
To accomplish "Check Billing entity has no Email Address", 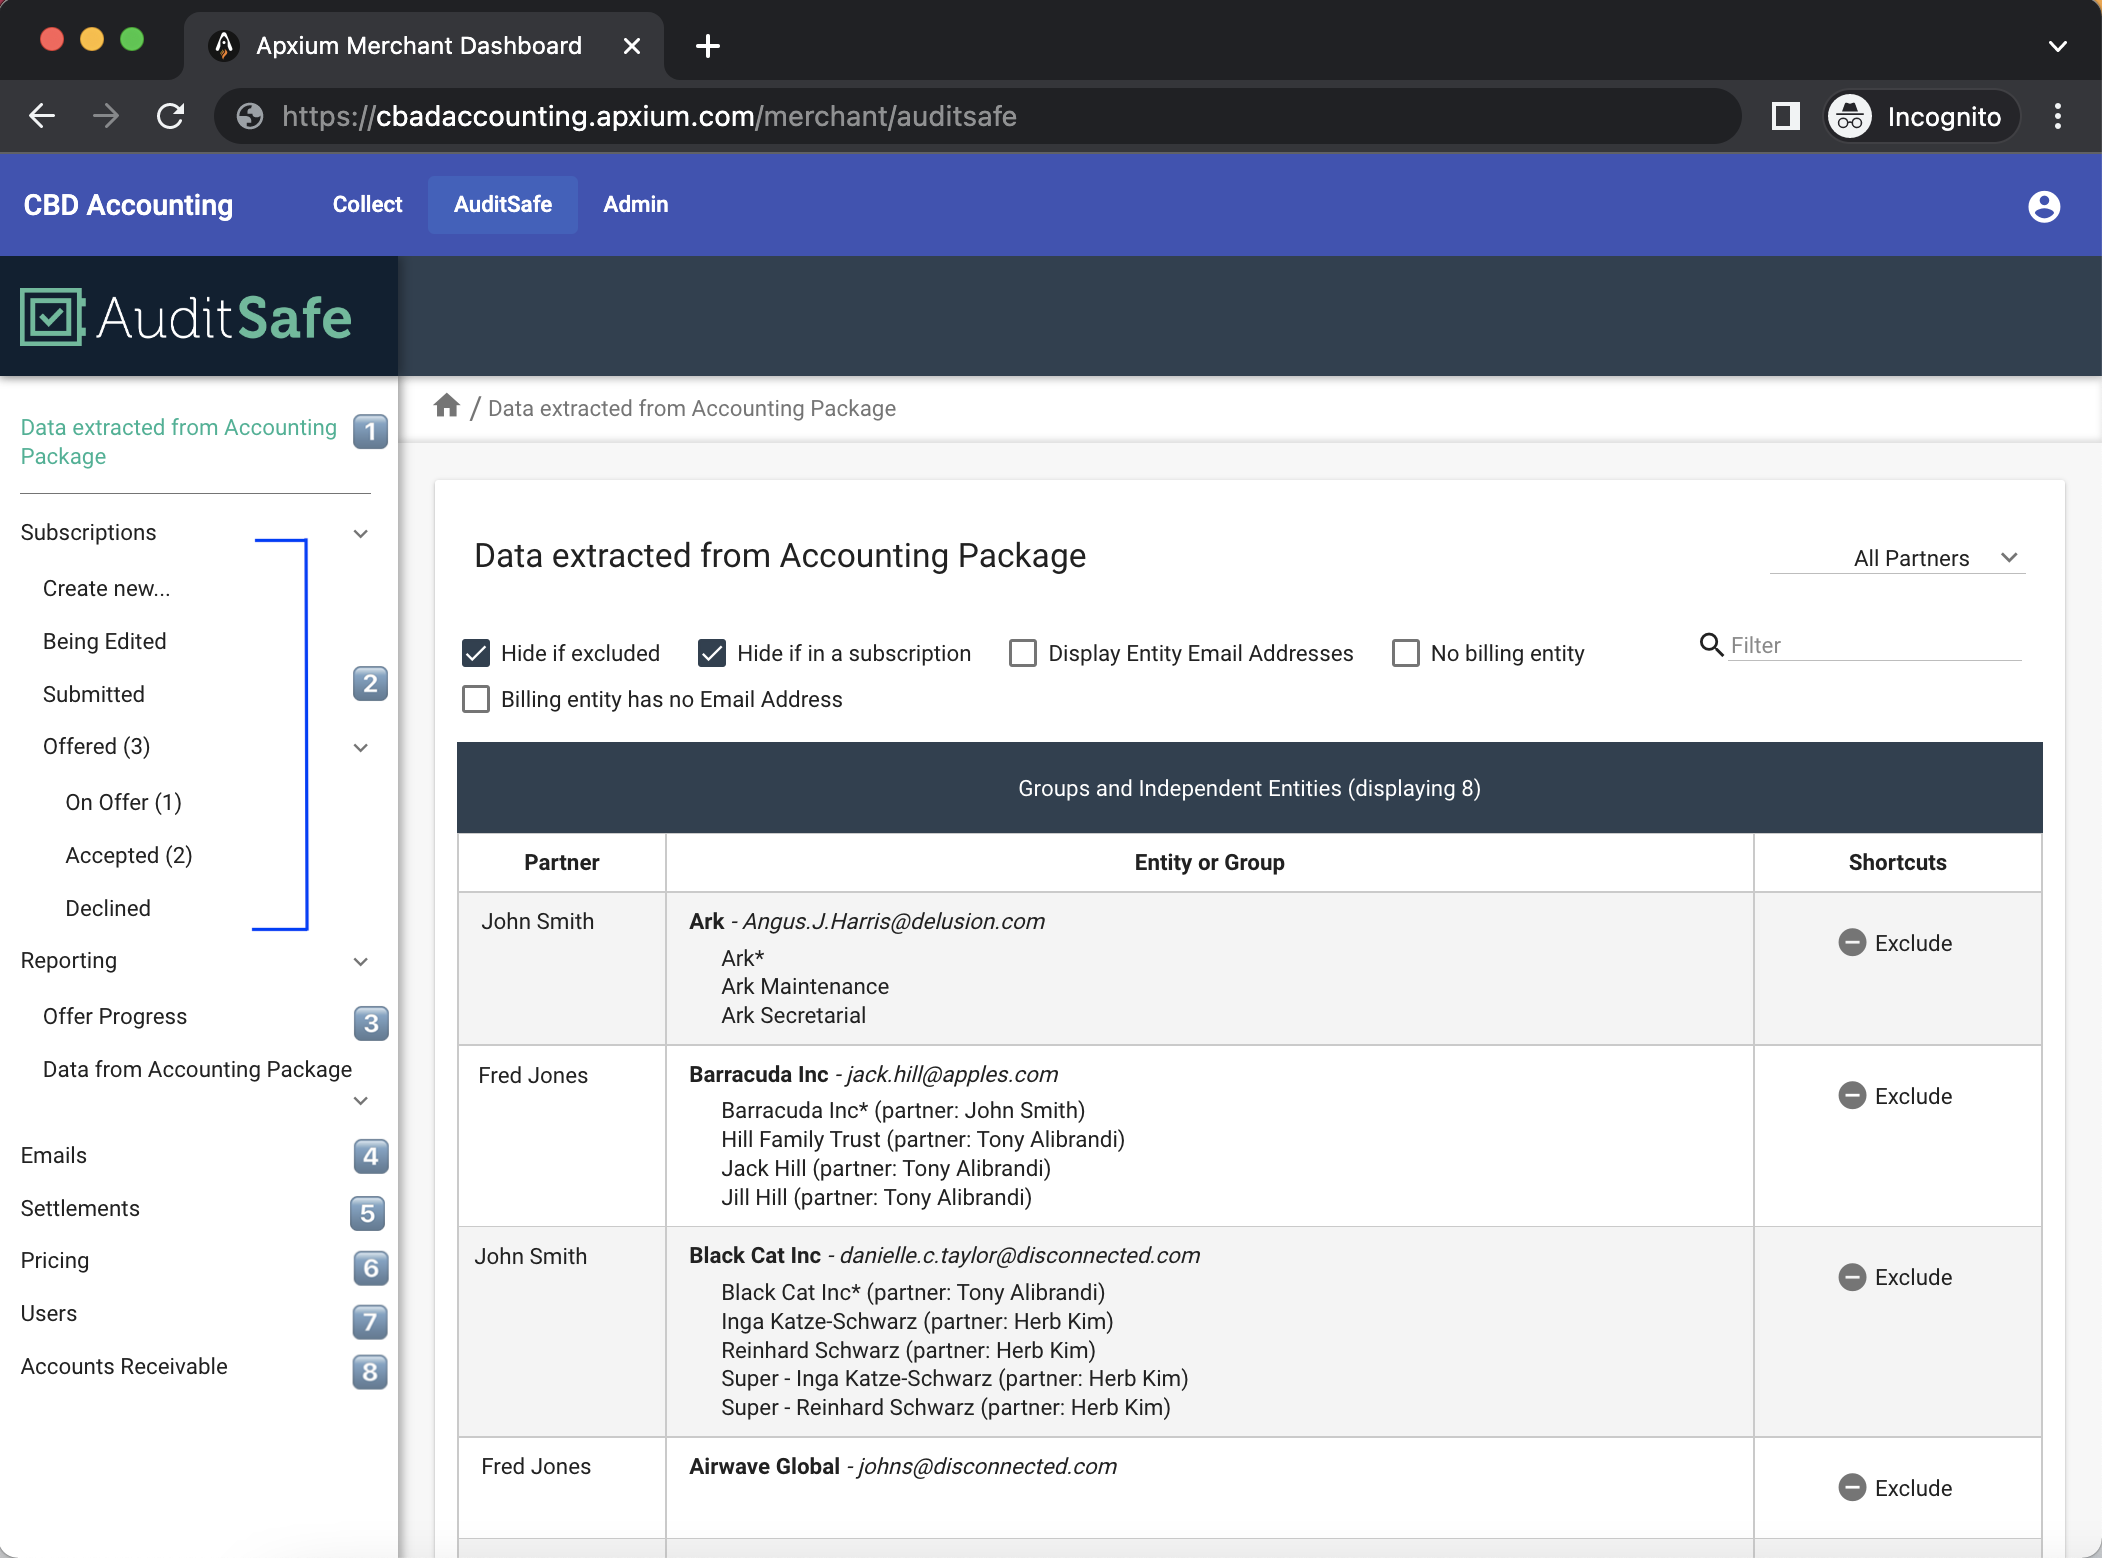I will (475, 699).
